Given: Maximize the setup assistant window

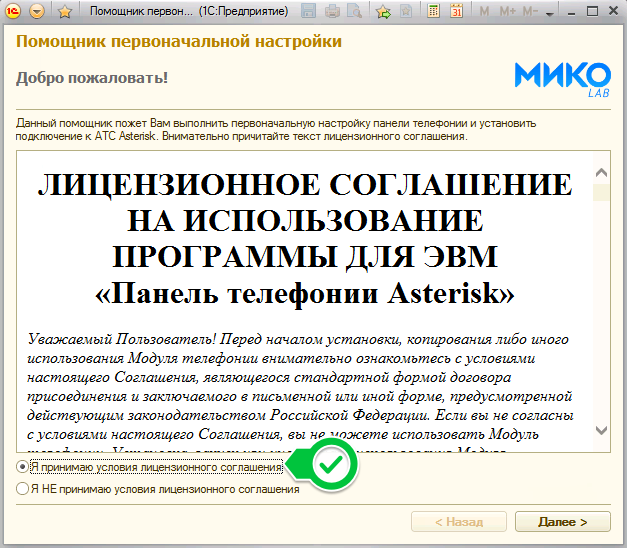Looking at the screenshot, I should pos(592,11).
